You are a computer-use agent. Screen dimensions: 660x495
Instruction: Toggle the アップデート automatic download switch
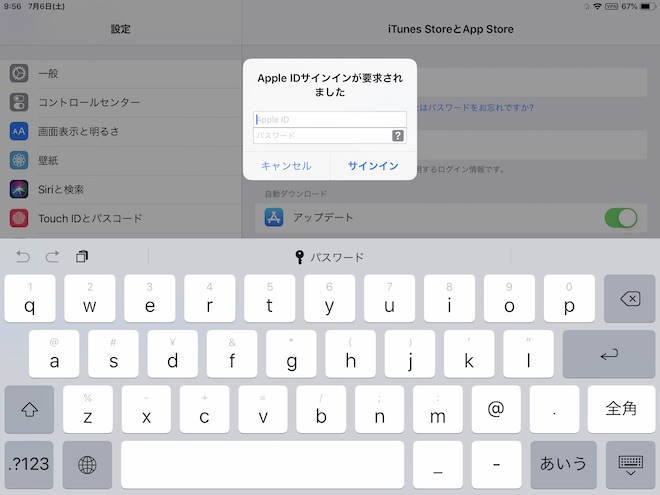tap(621, 218)
